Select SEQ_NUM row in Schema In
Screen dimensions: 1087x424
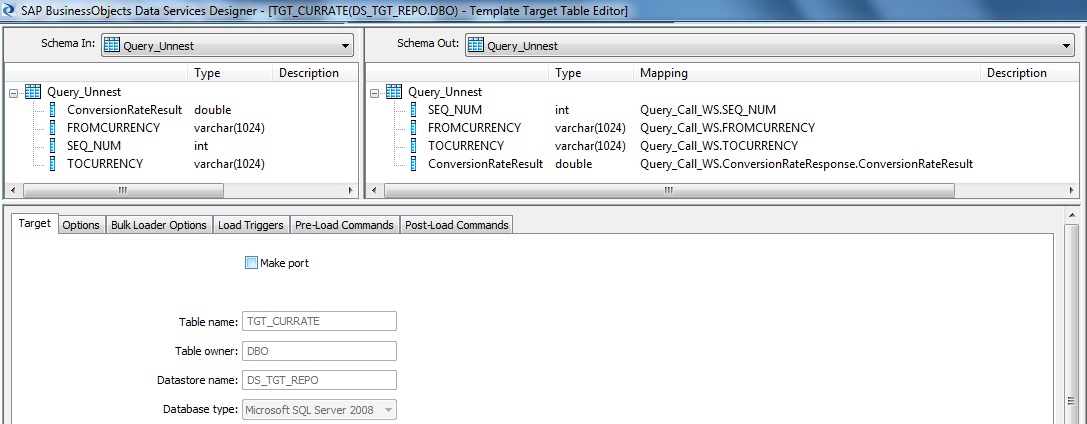182,145
